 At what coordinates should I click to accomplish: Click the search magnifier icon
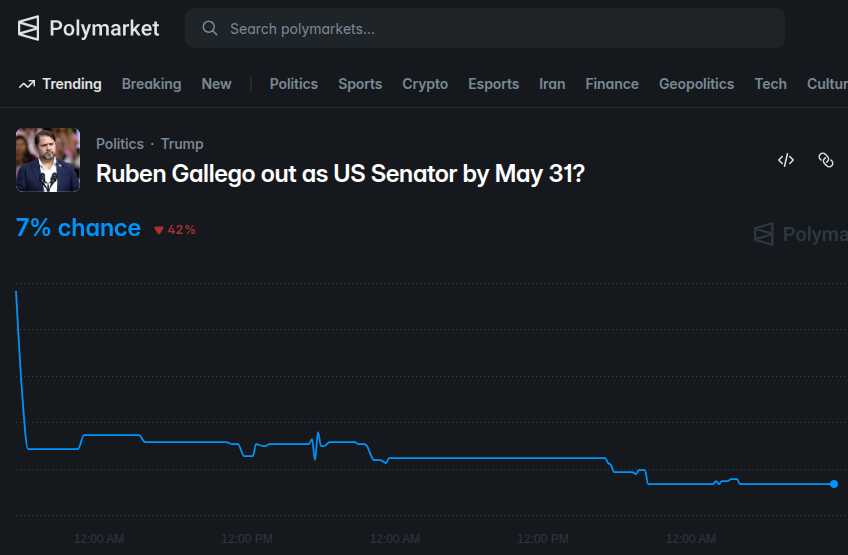pyautogui.click(x=210, y=29)
